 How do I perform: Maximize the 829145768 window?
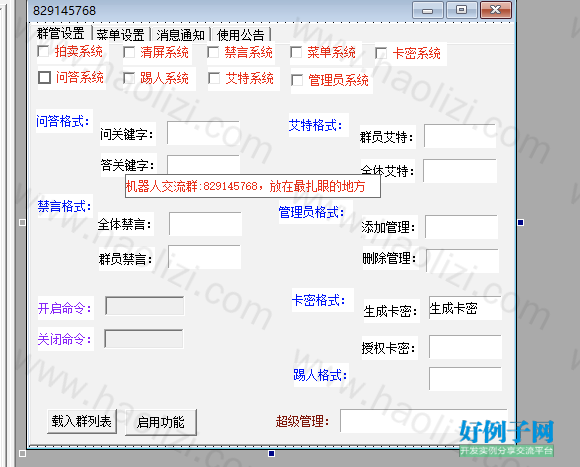click(461, 10)
